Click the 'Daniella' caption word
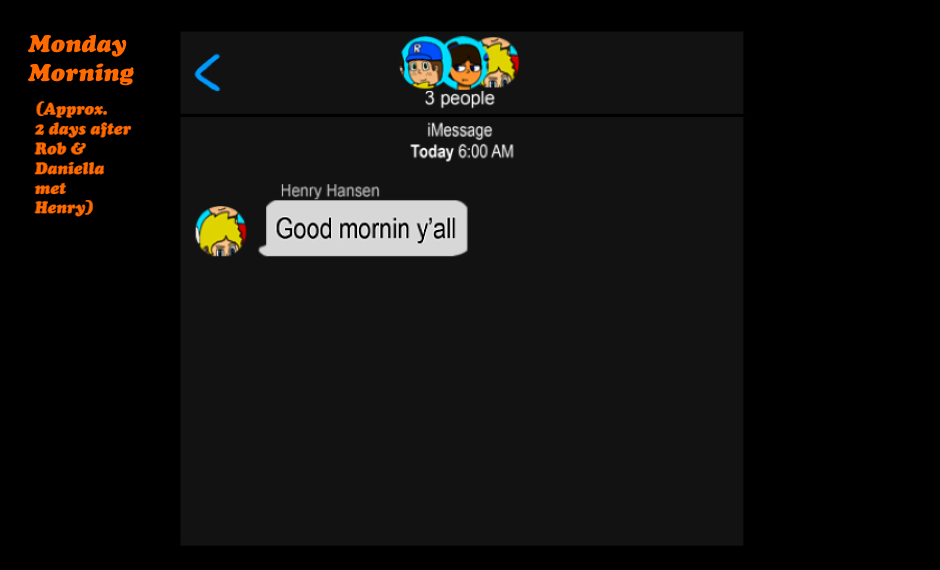The image size is (940, 570). tap(70, 168)
